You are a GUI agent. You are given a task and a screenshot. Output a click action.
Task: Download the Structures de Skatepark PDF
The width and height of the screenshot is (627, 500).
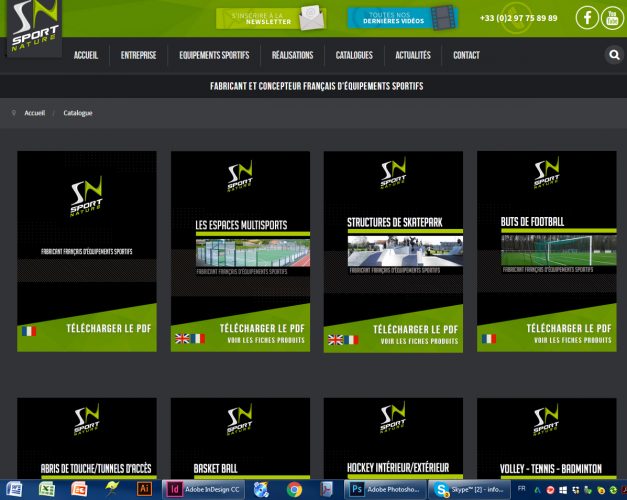[x=415, y=328]
